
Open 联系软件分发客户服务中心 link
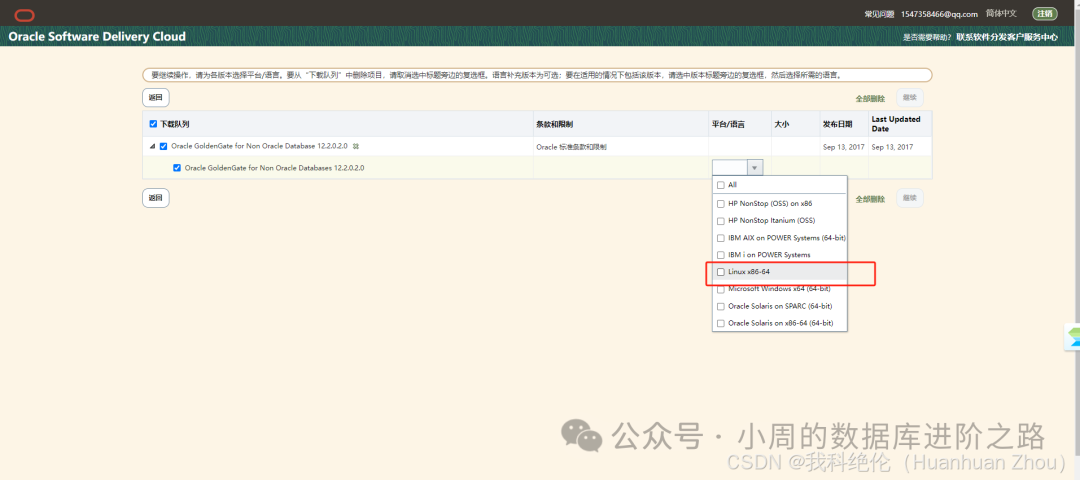coord(1007,37)
